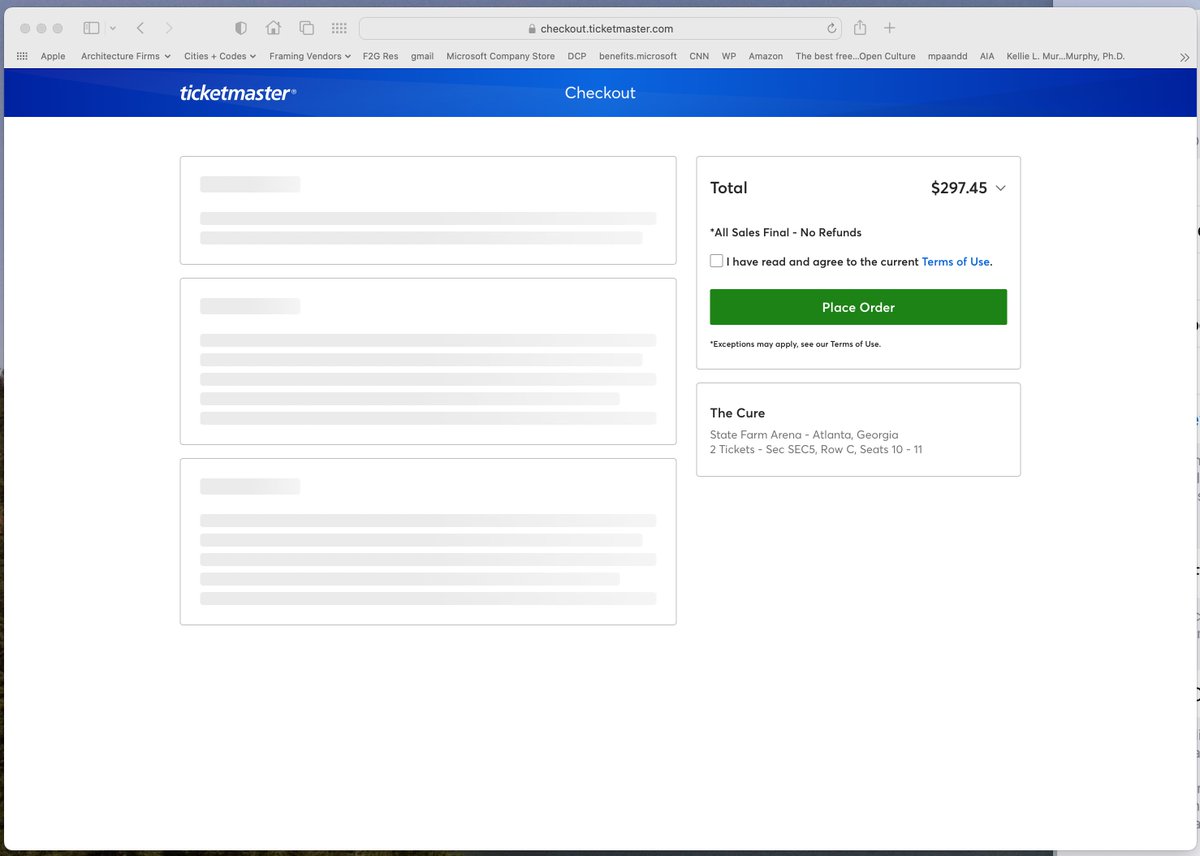Open the Amazon bookmark
The height and width of the screenshot is (856, 1200).
[x=766, y=56]
